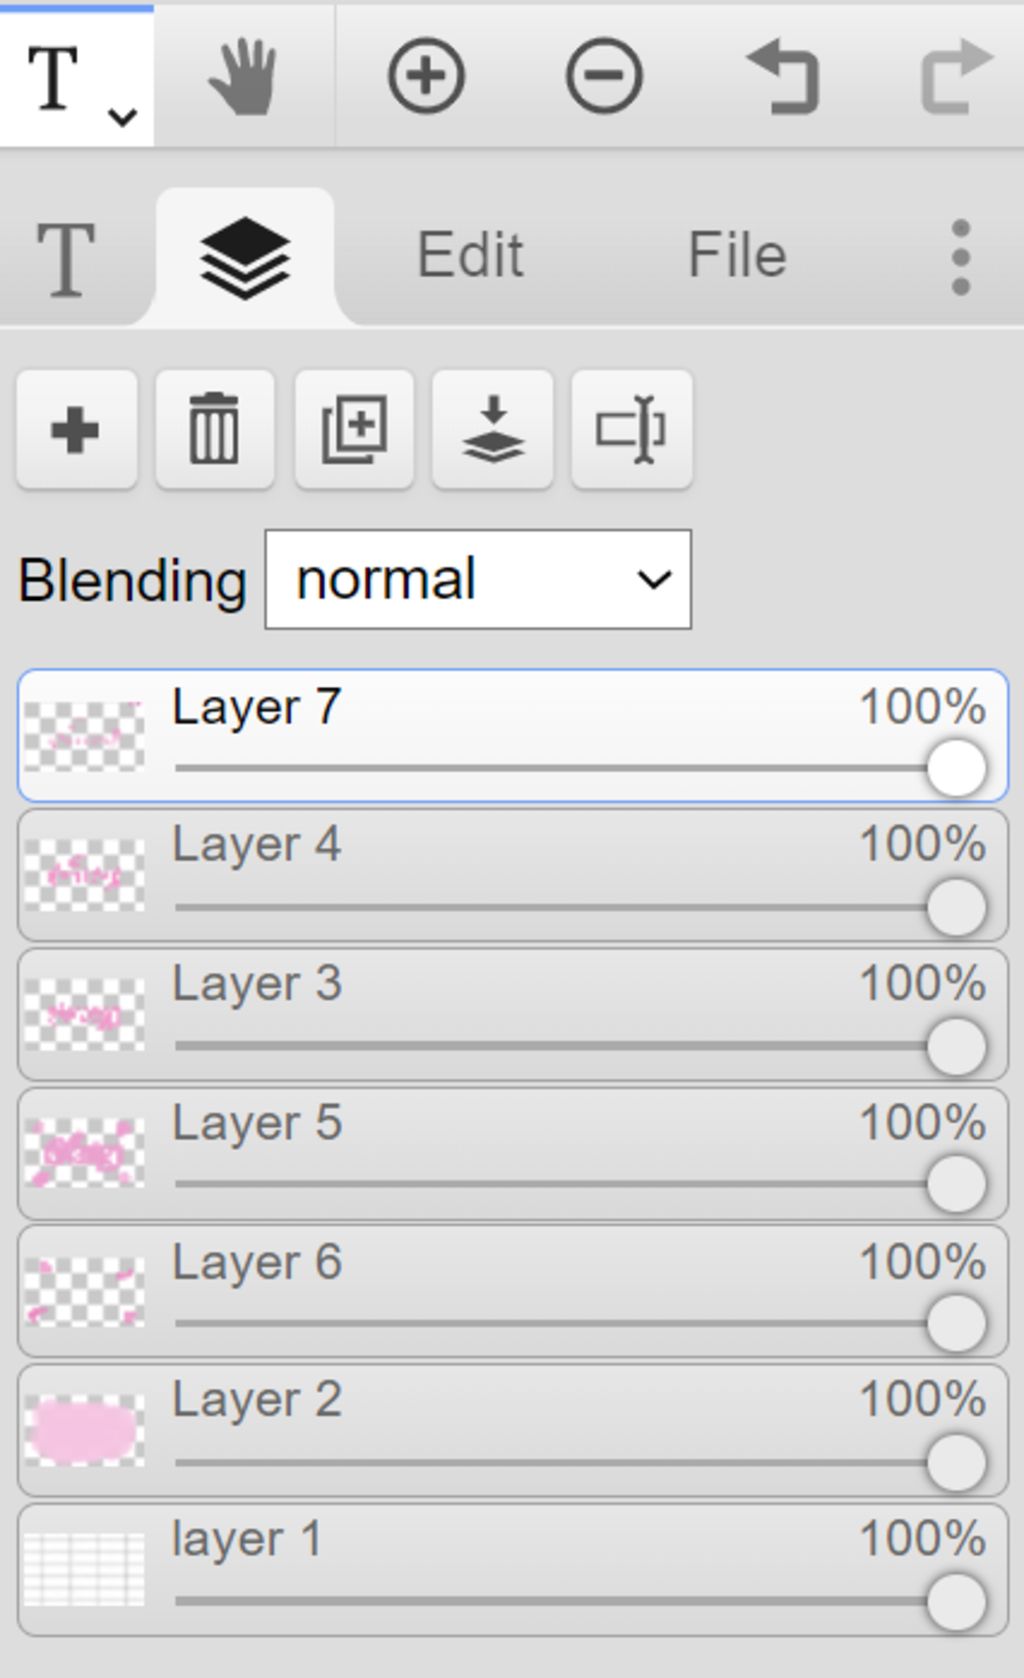Open the Blending mode dropdown
Image resolution: width=1024 pixels, height=1678 pixels.
pos(478,580)
